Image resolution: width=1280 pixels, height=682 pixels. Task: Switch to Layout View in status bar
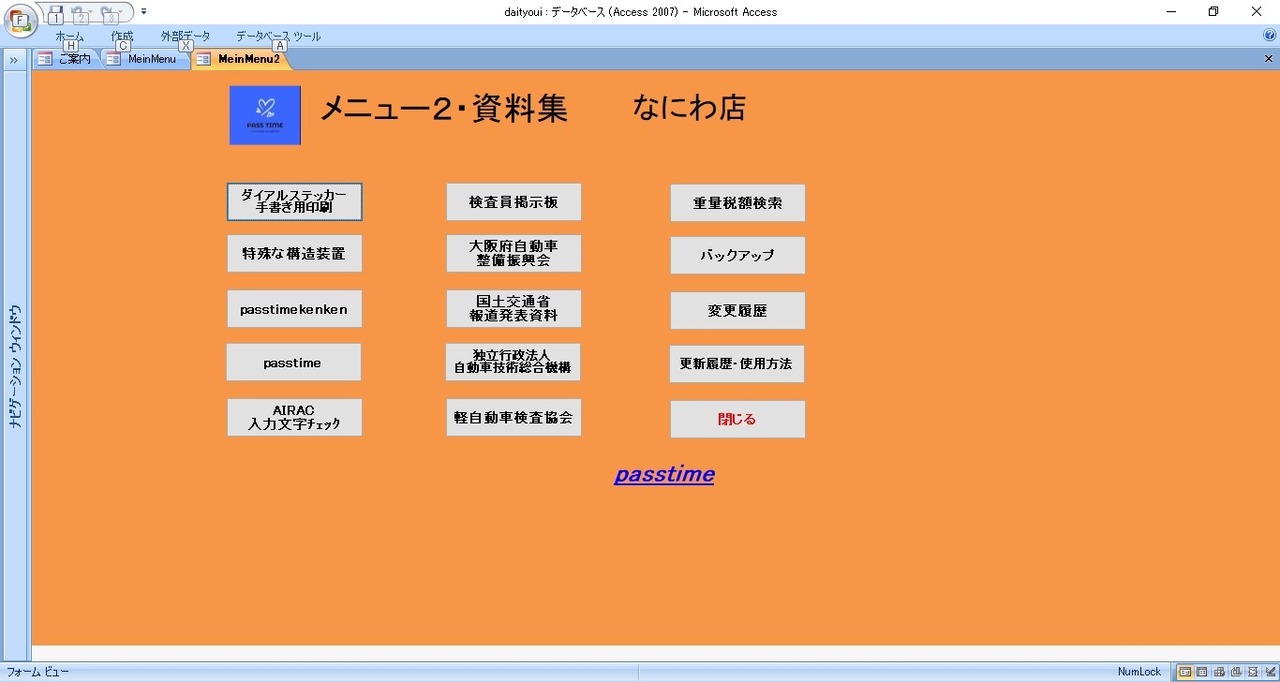[x=1253, y=672]
